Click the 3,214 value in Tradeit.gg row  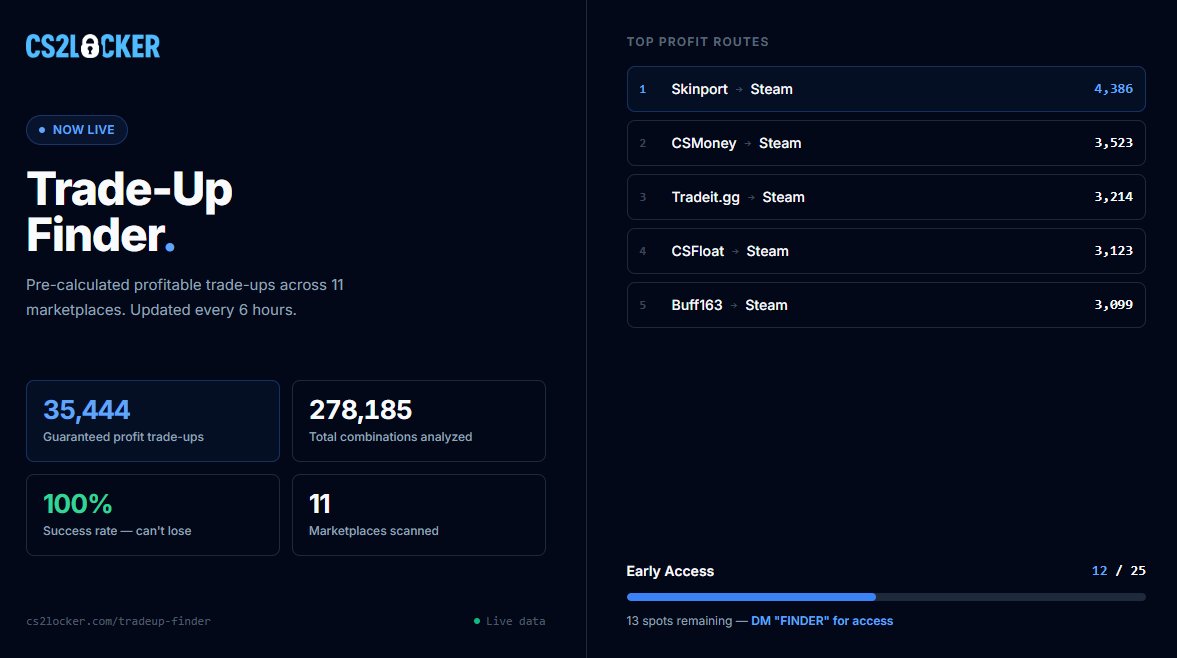(1113, 197)
